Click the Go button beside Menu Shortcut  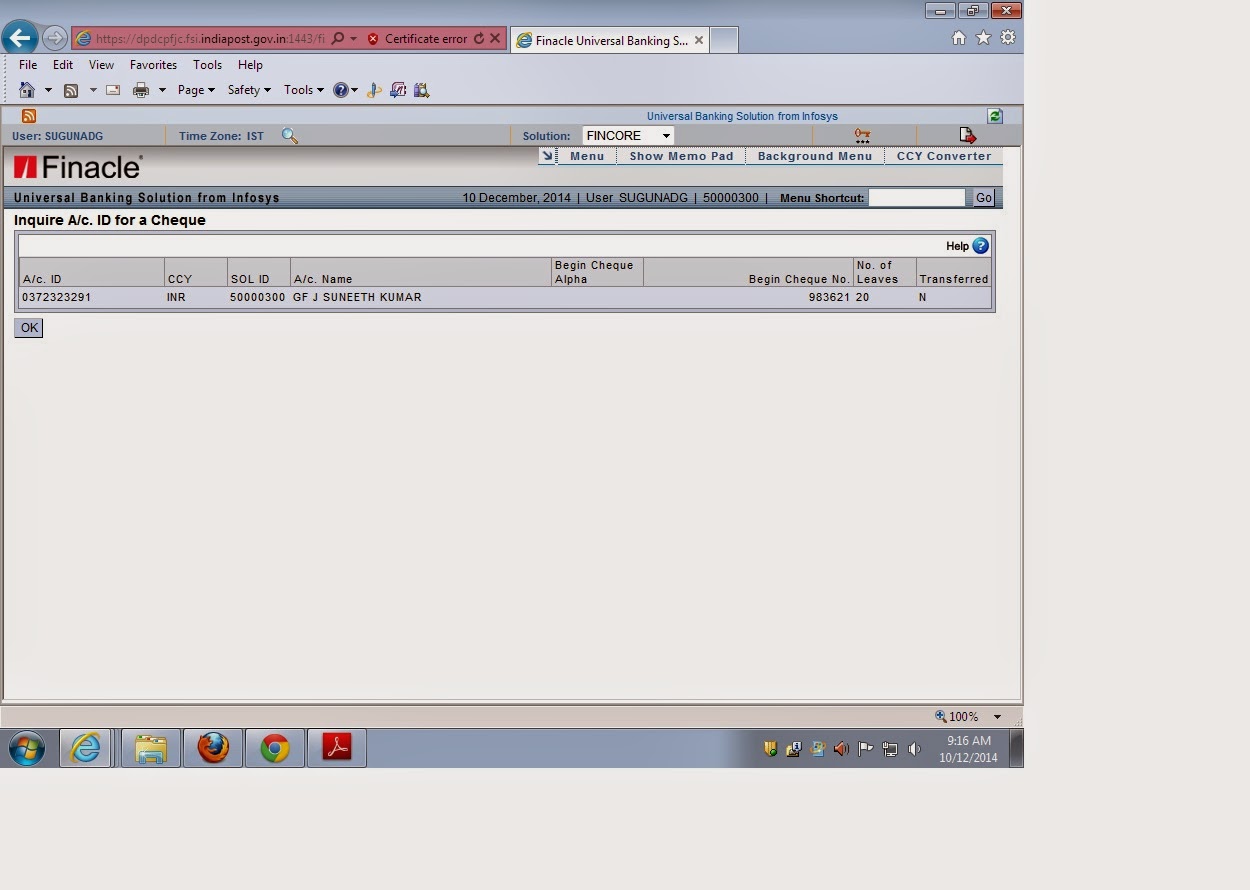(982, 197)
